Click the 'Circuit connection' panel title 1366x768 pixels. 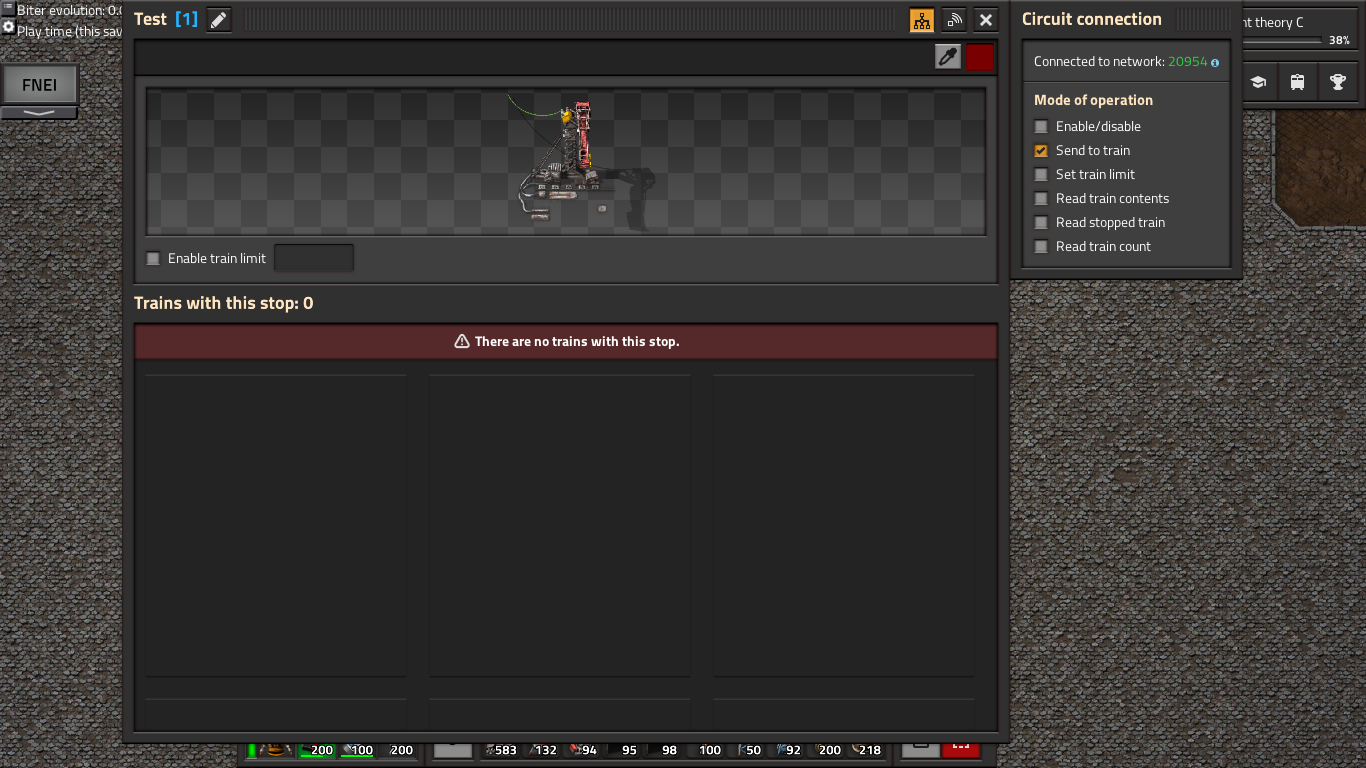[1092, 19]
